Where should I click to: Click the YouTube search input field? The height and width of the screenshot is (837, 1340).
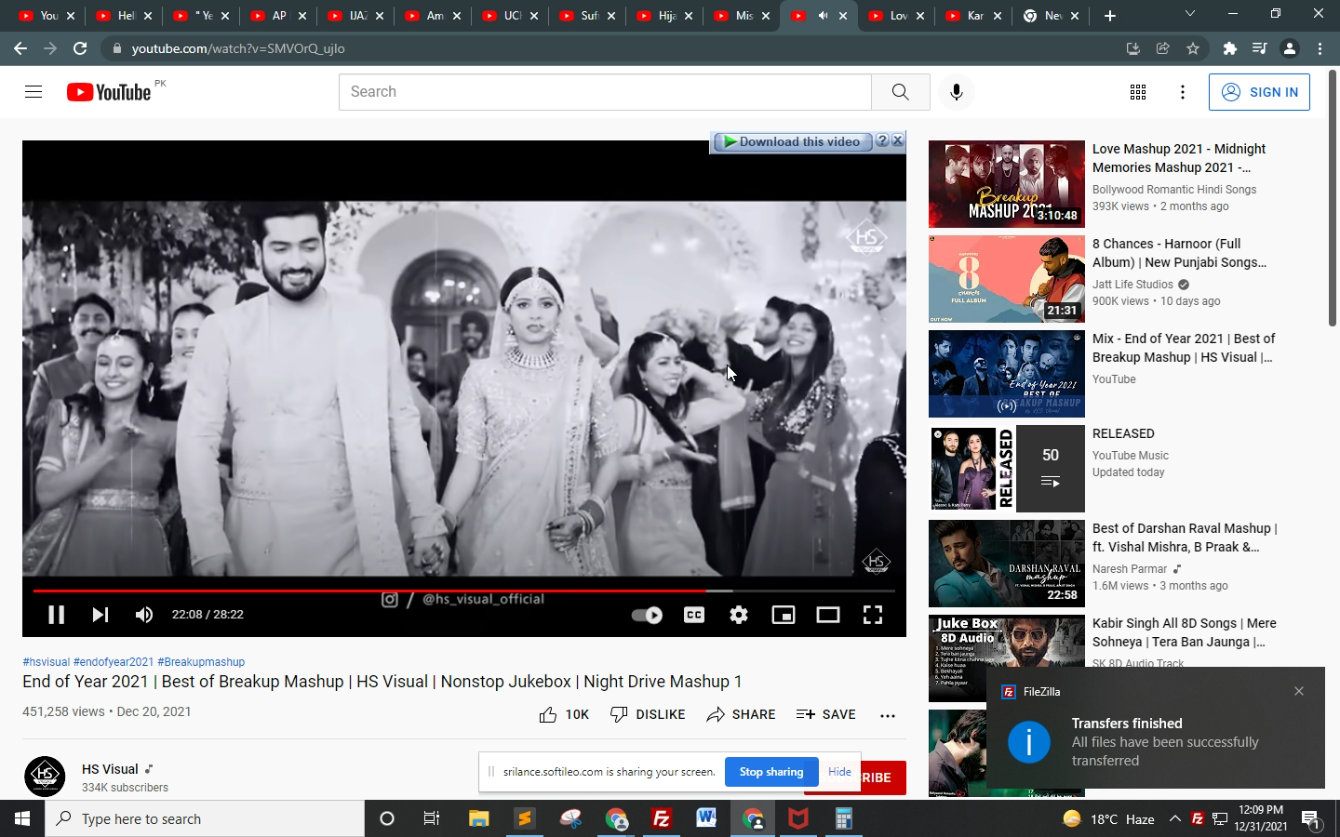tap(605, 92)
